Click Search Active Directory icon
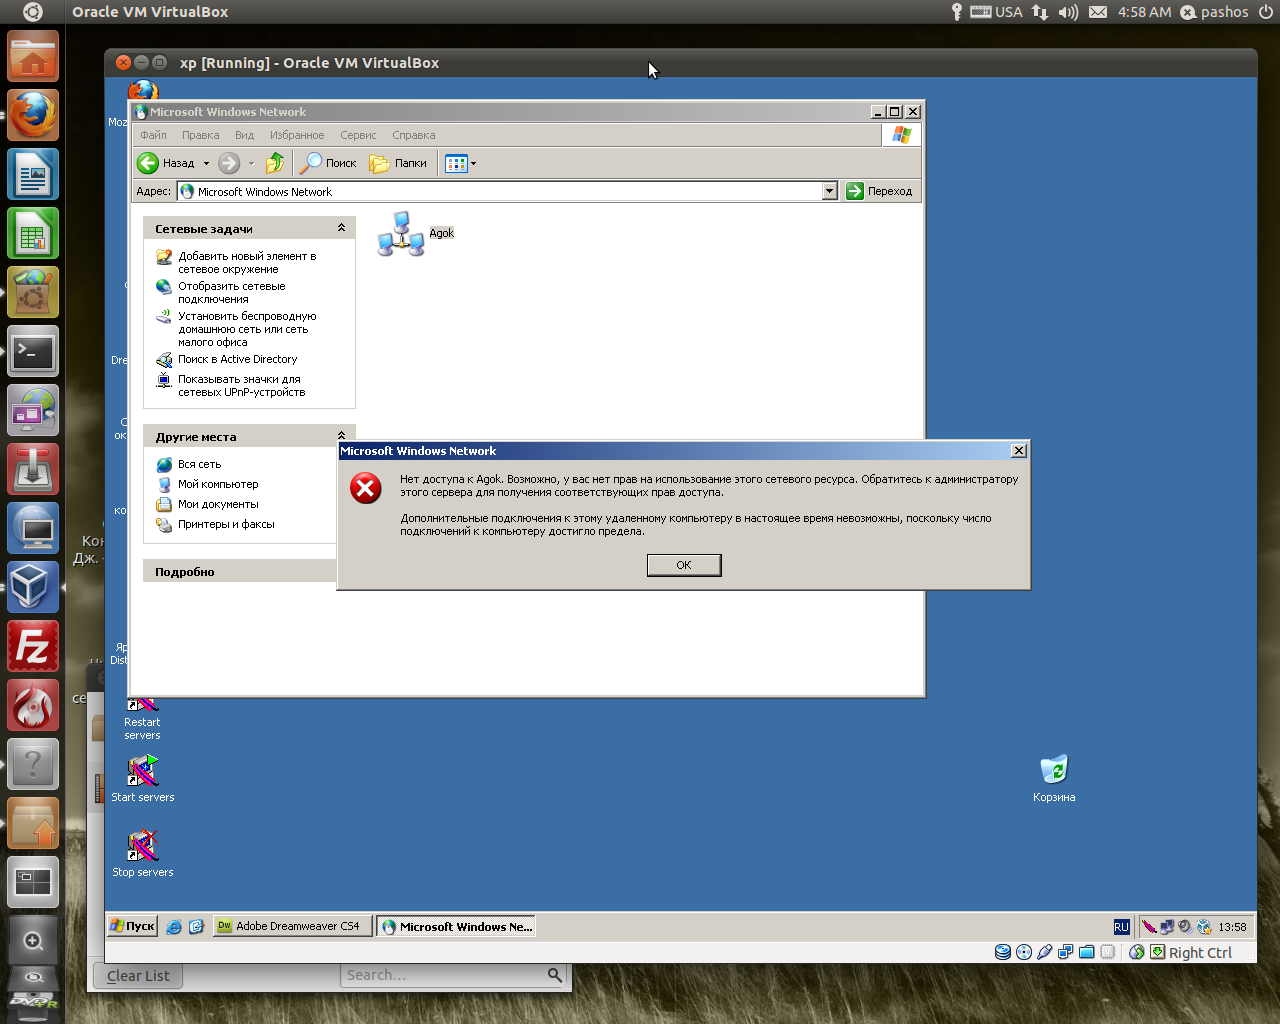 point(164,360)
